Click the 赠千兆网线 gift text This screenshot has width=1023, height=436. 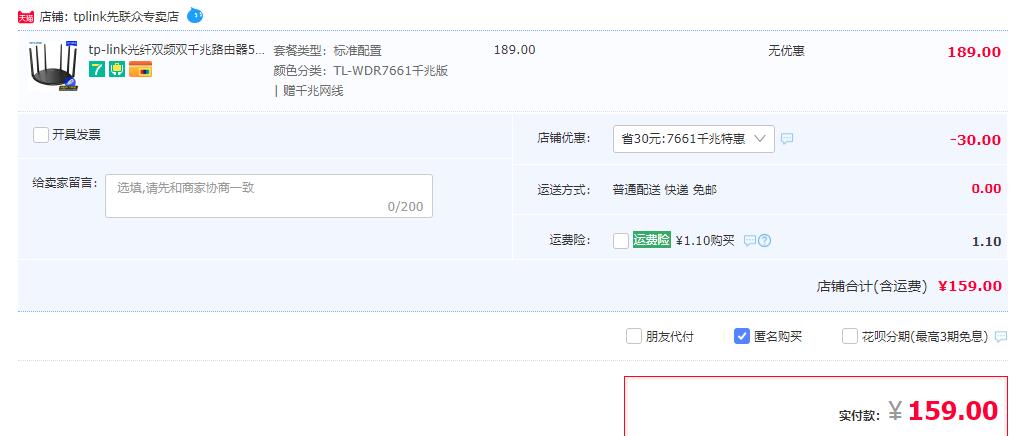tap(313, 91)
